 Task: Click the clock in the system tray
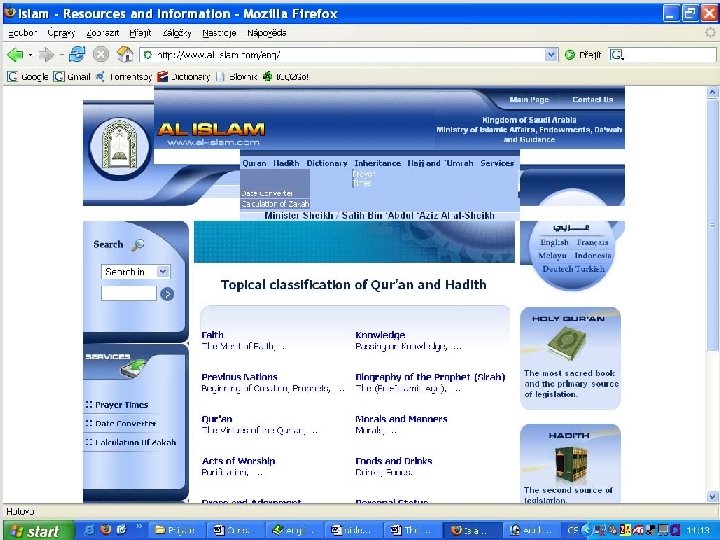coord(699,530)
